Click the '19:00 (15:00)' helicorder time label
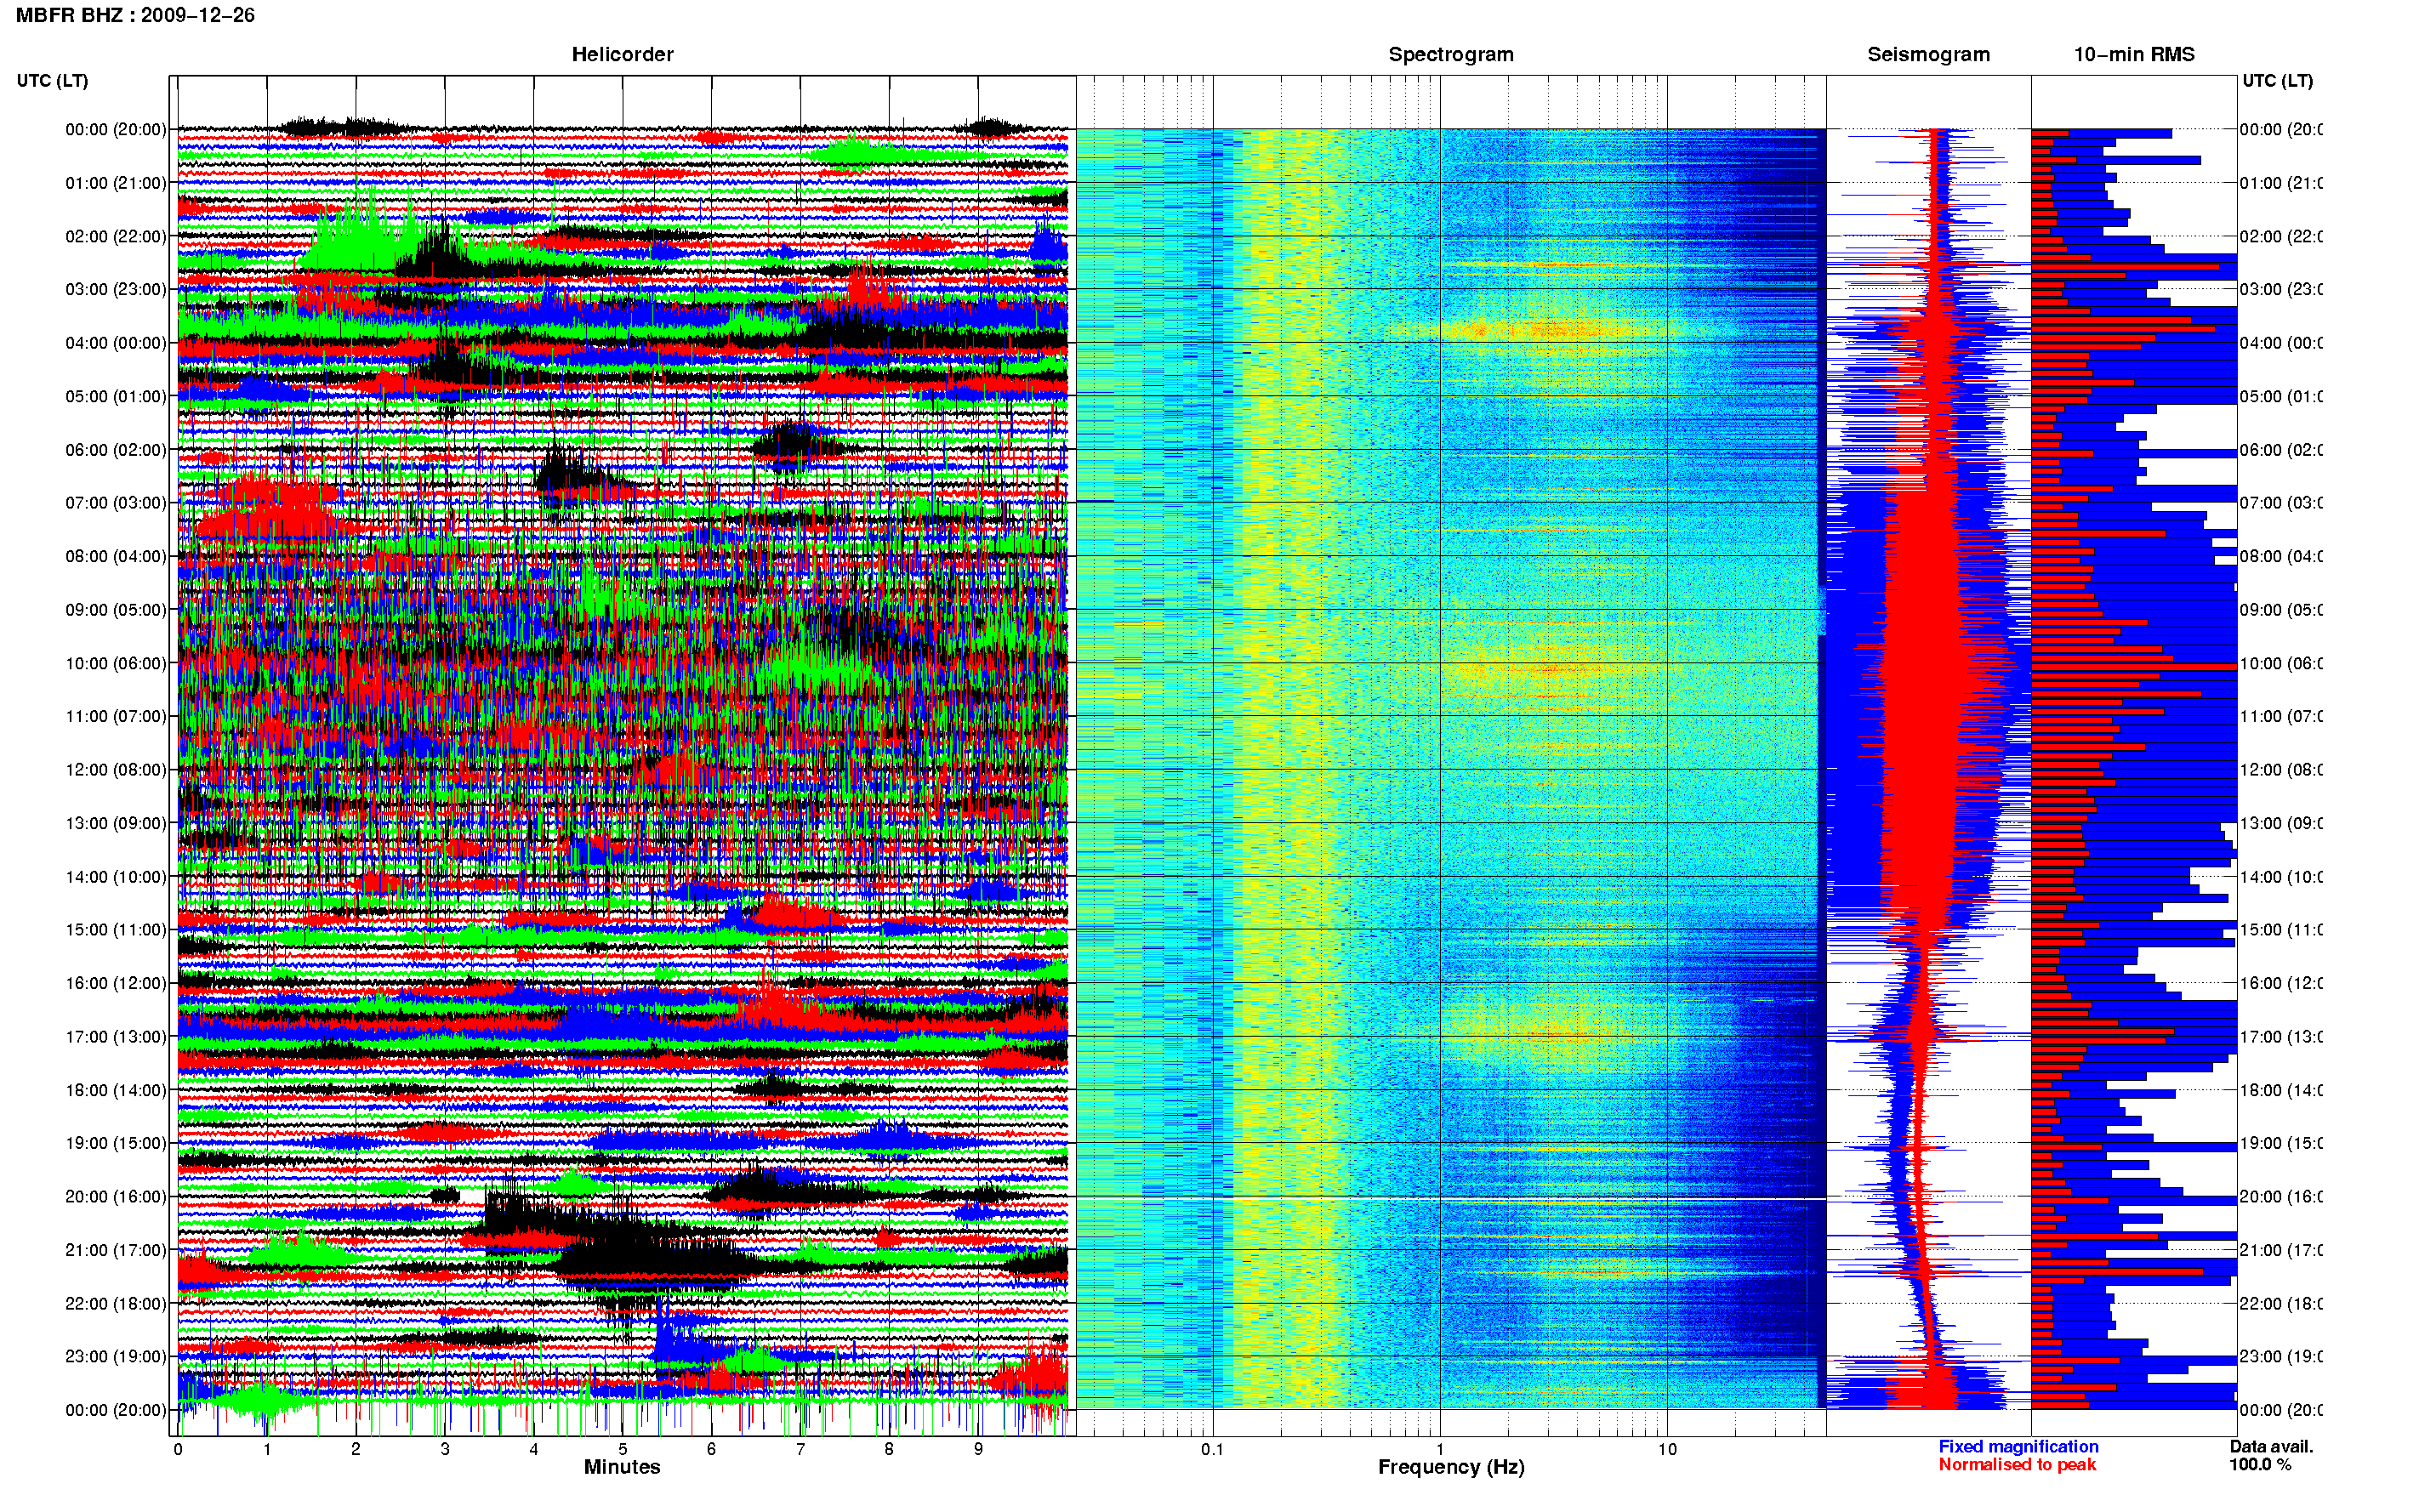 pyautogui.click(x=115, y=1143)
